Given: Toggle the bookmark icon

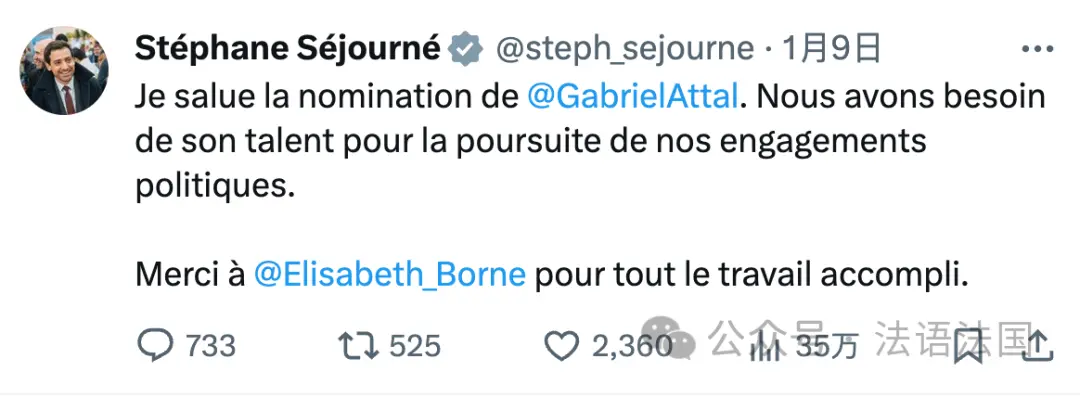Looking at the screenshot, I should click(968, 346).
